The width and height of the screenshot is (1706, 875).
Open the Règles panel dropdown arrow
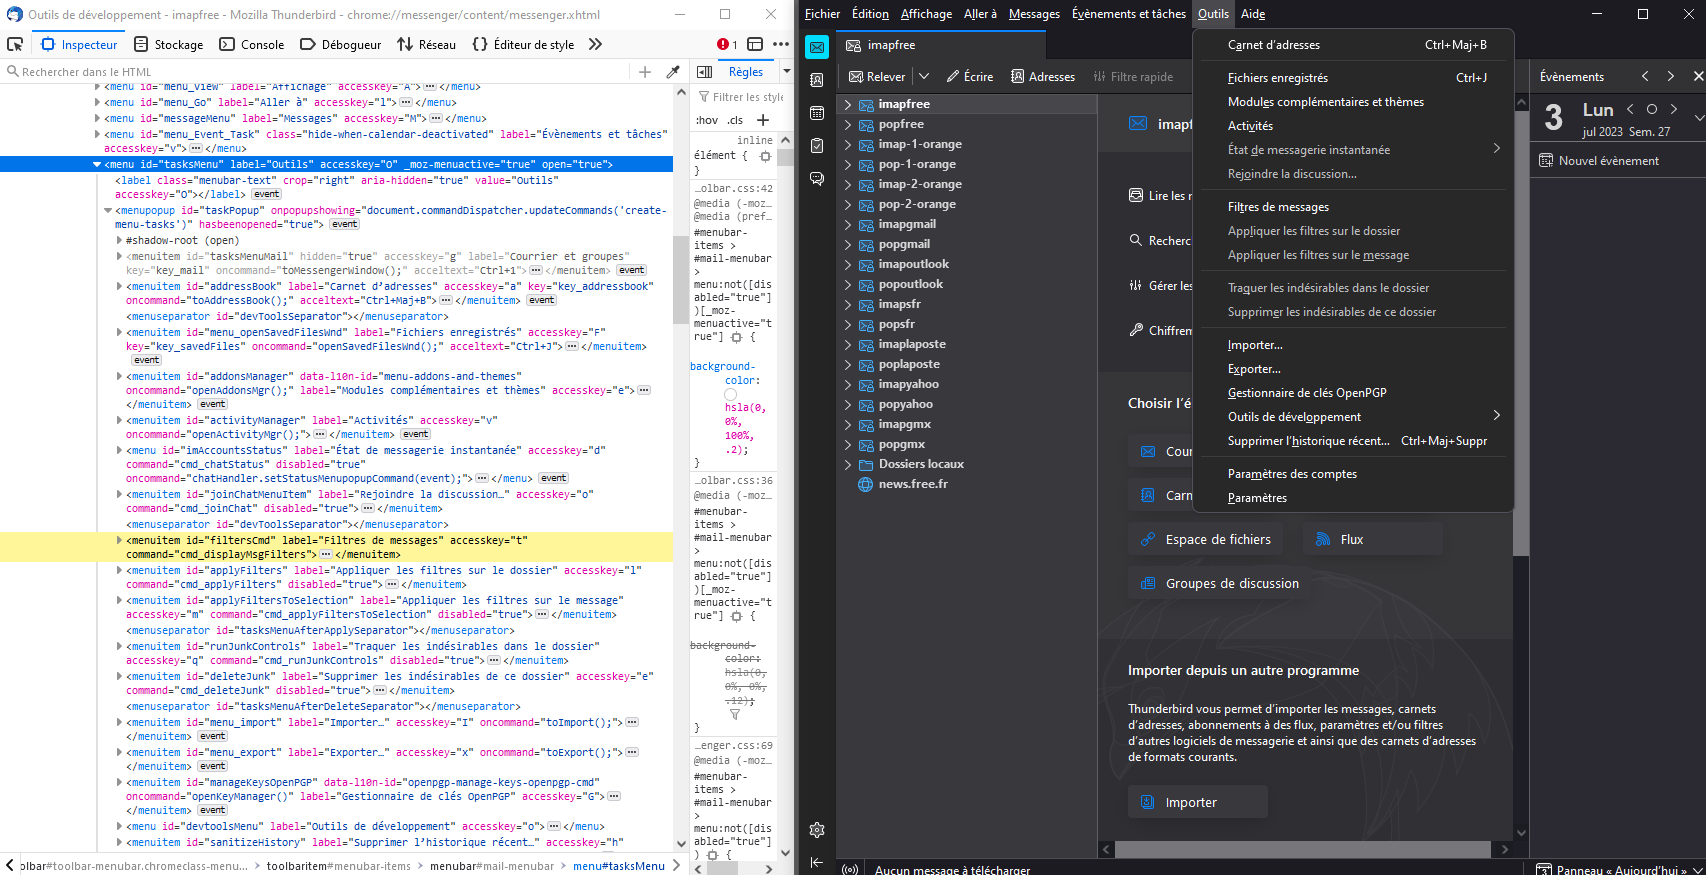pos(786,72)
